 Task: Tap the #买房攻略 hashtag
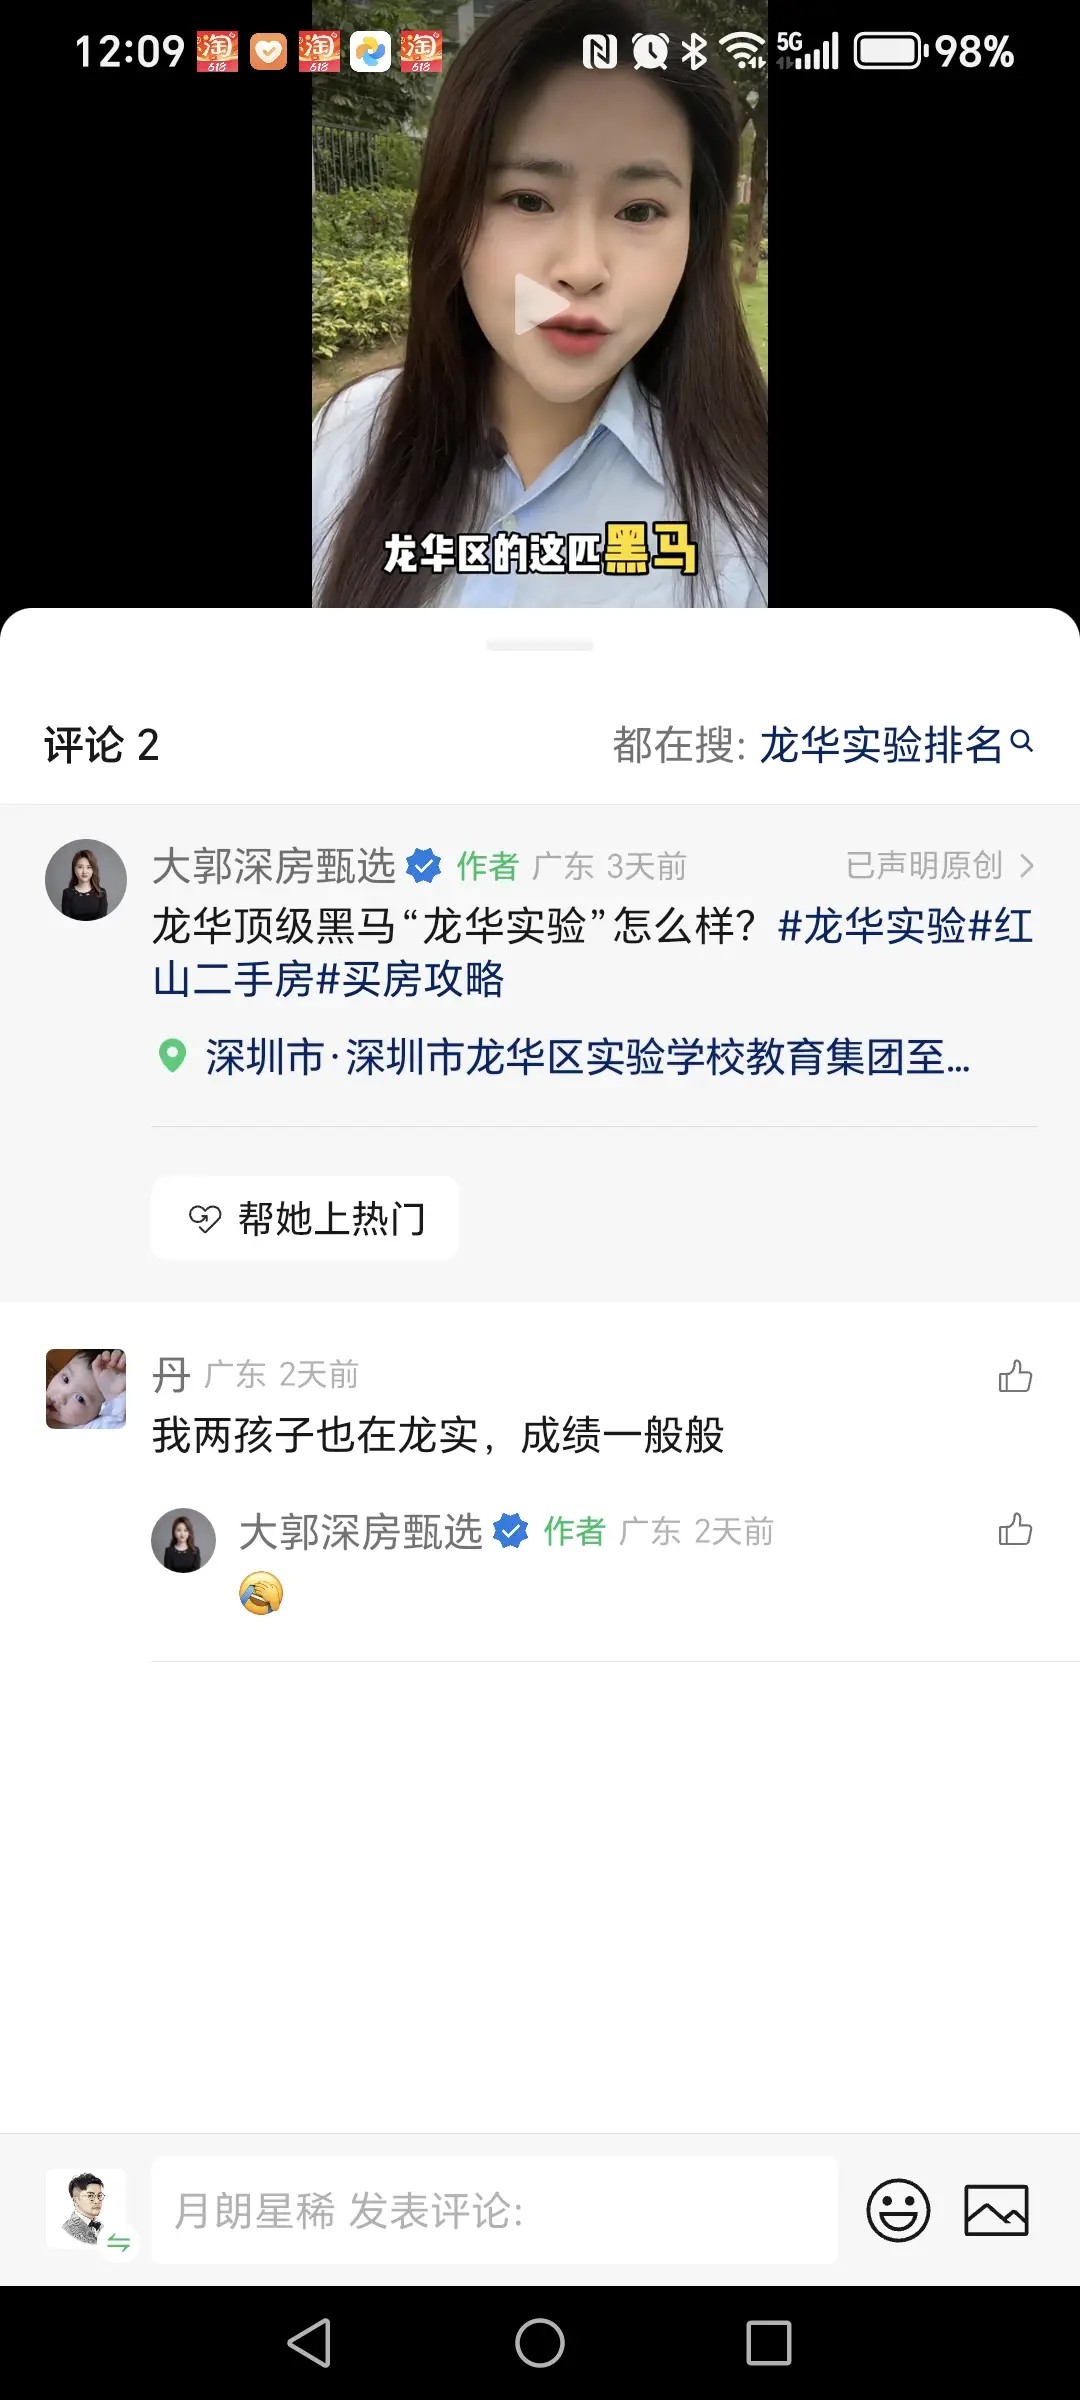point(410,979)
